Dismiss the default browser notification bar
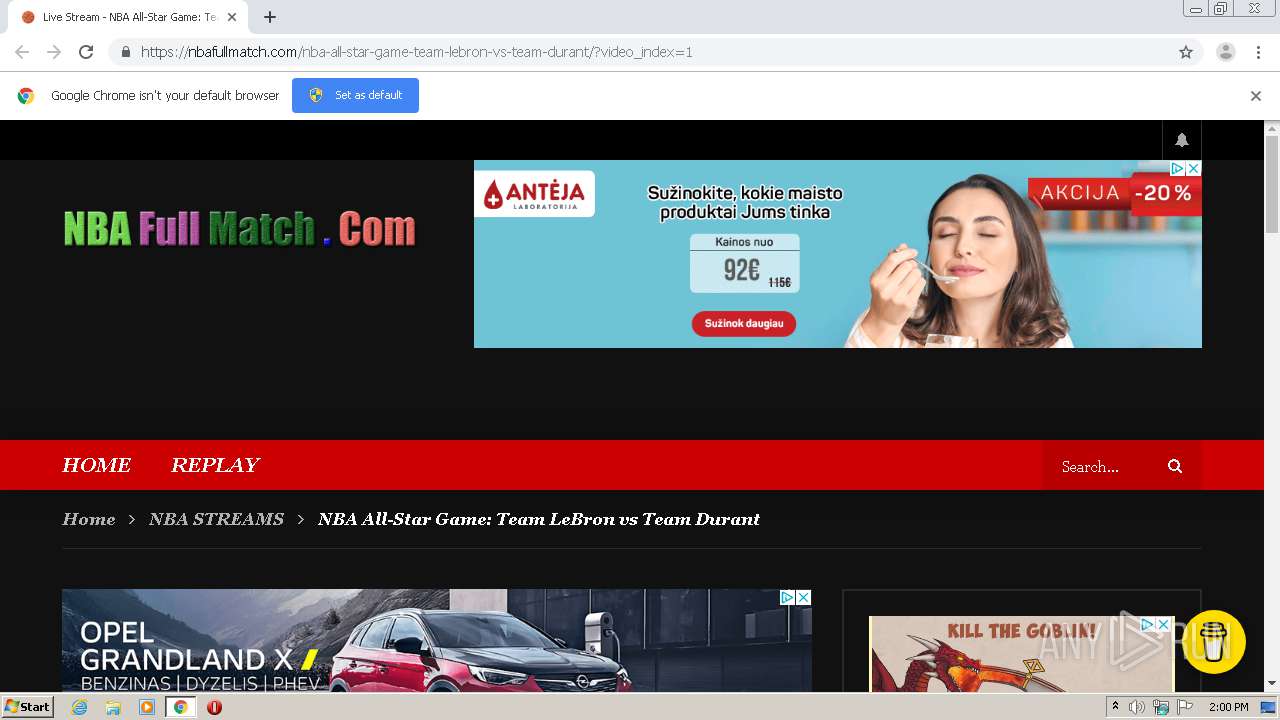The image size is (1280, 720). tap(1255, 96)
